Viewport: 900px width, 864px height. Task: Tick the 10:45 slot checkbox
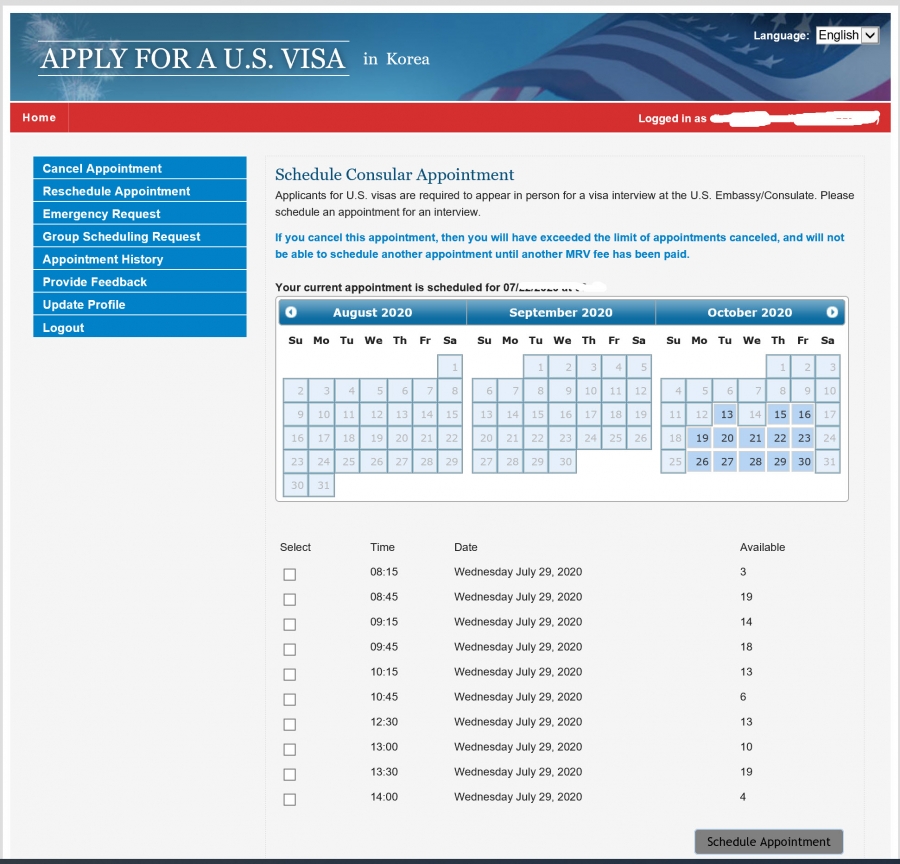coord(290,699)
